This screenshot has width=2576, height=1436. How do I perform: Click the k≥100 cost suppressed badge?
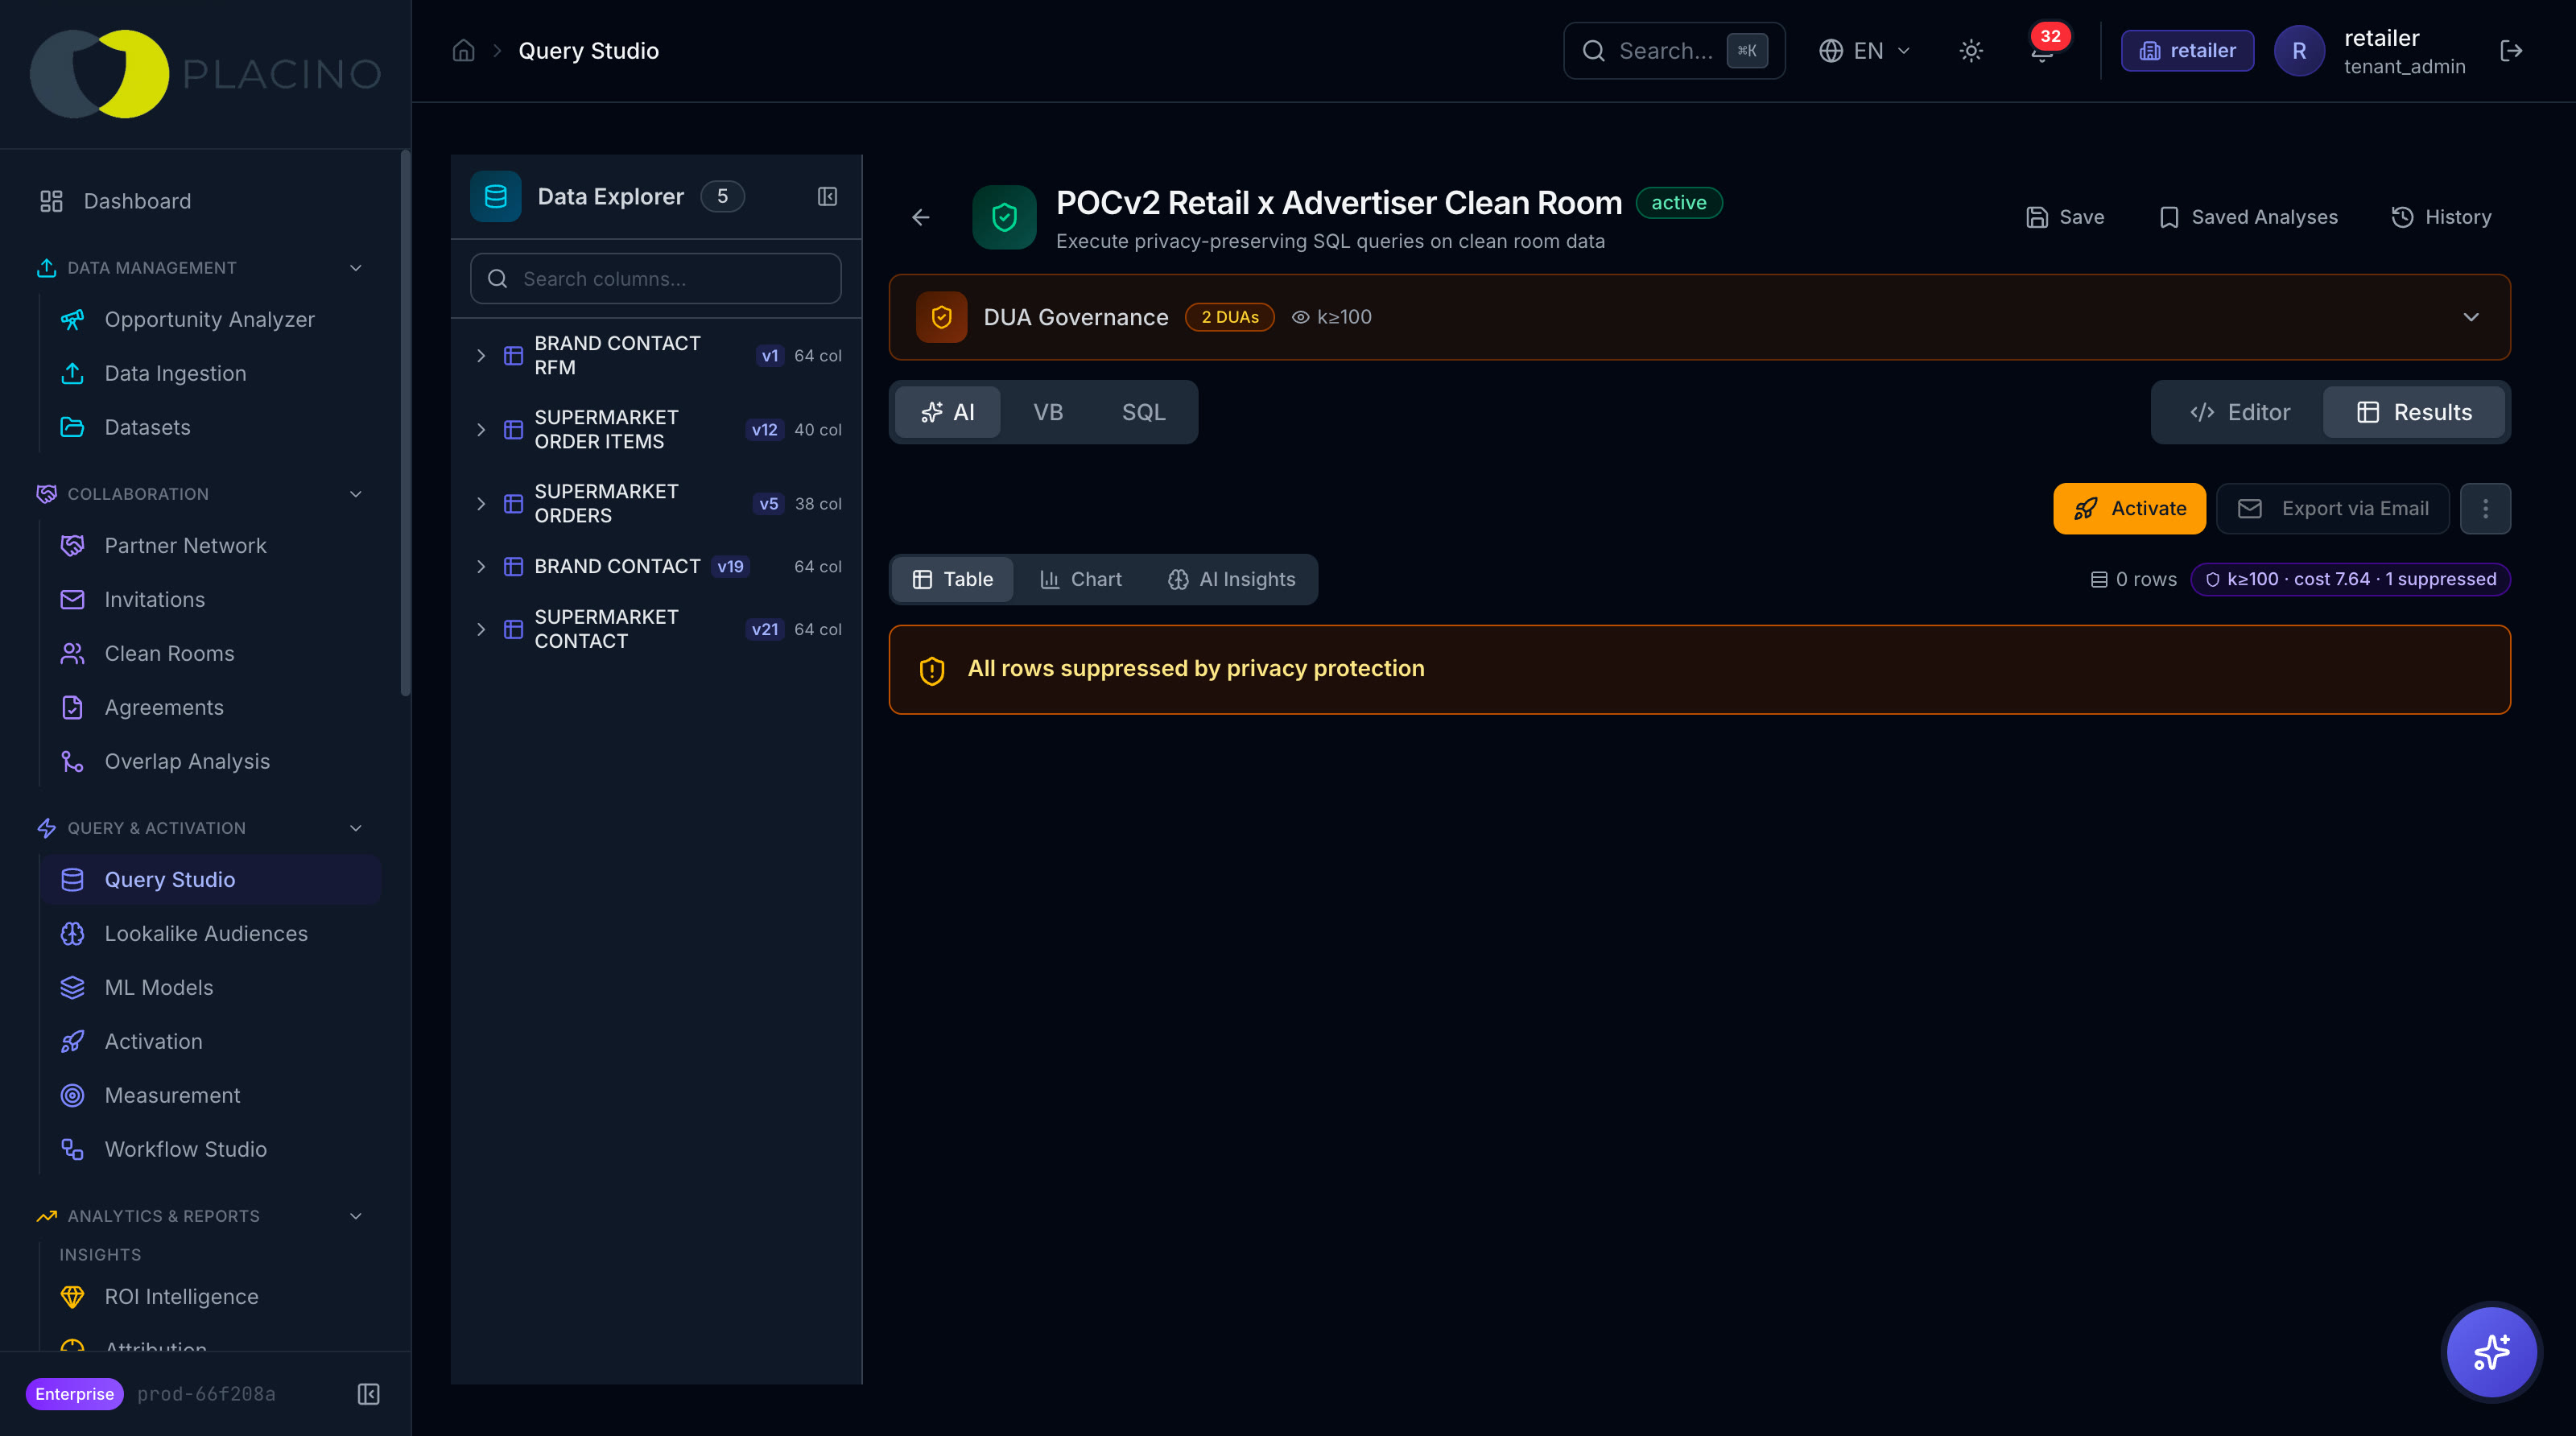click(2350, 579)
